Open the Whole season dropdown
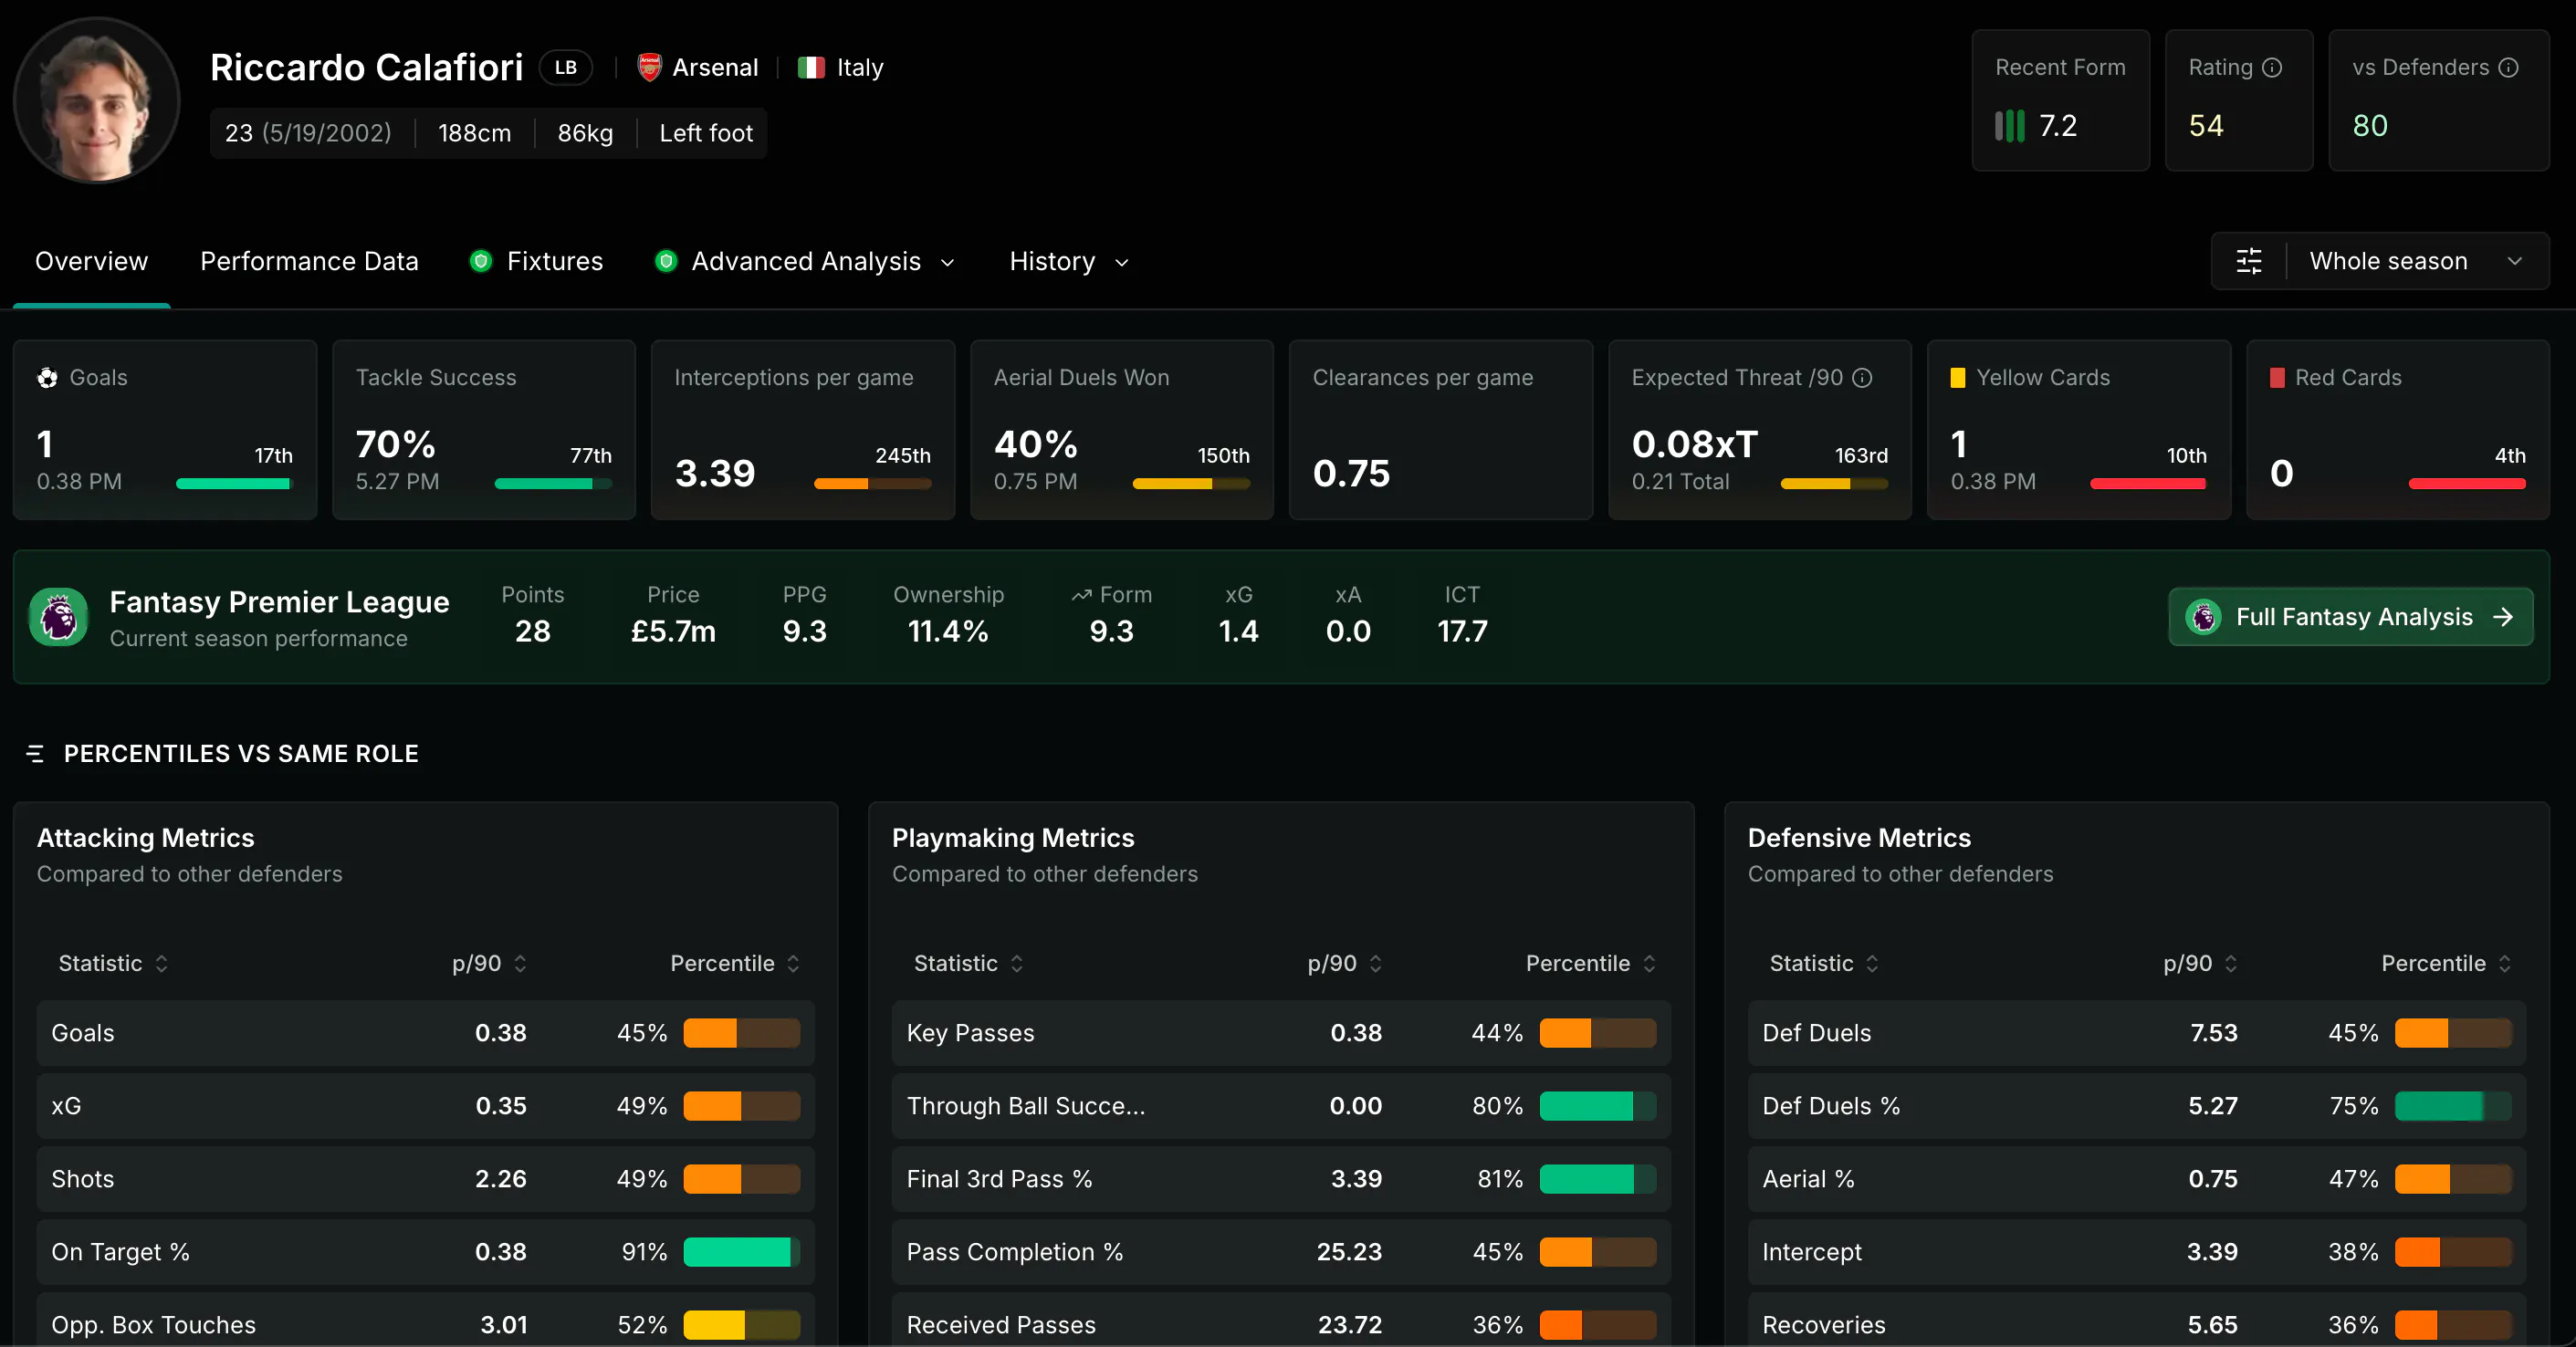Viewport: 2576px width, 1347px height. pyautogui.click(x=2416, y=261)
